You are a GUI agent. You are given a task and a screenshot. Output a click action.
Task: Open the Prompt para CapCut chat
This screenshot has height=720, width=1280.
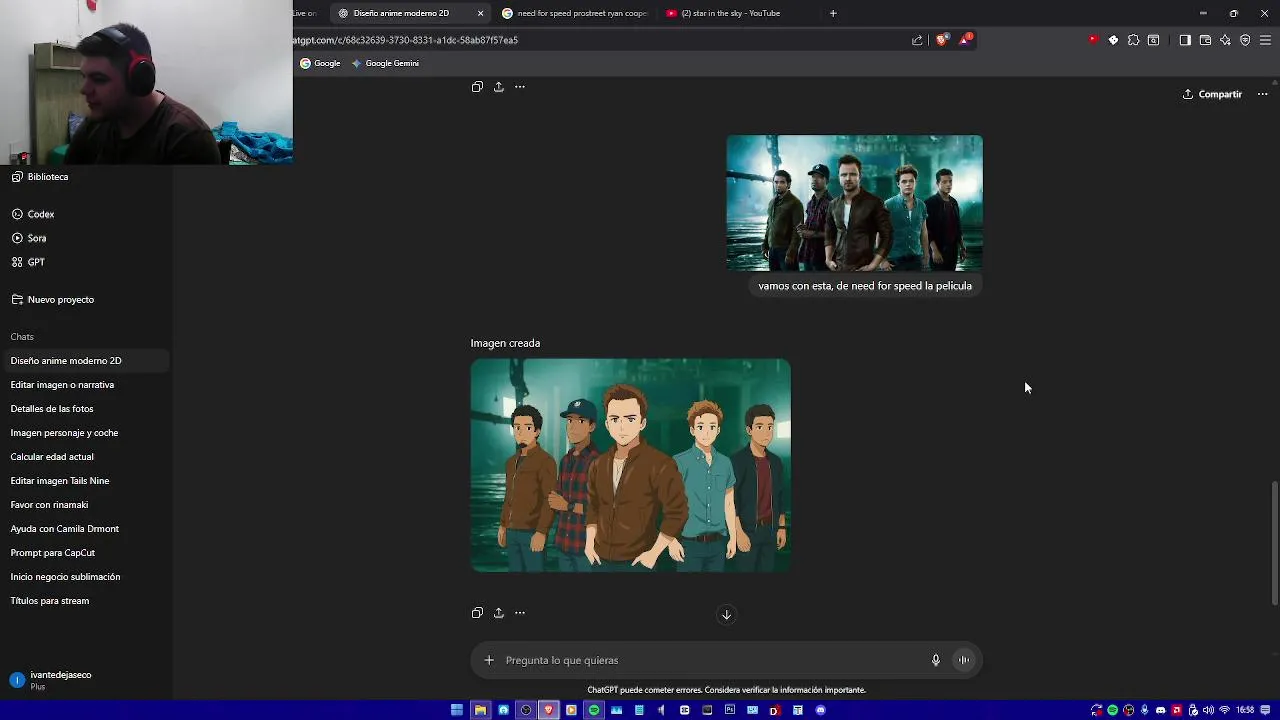(86, 553)
